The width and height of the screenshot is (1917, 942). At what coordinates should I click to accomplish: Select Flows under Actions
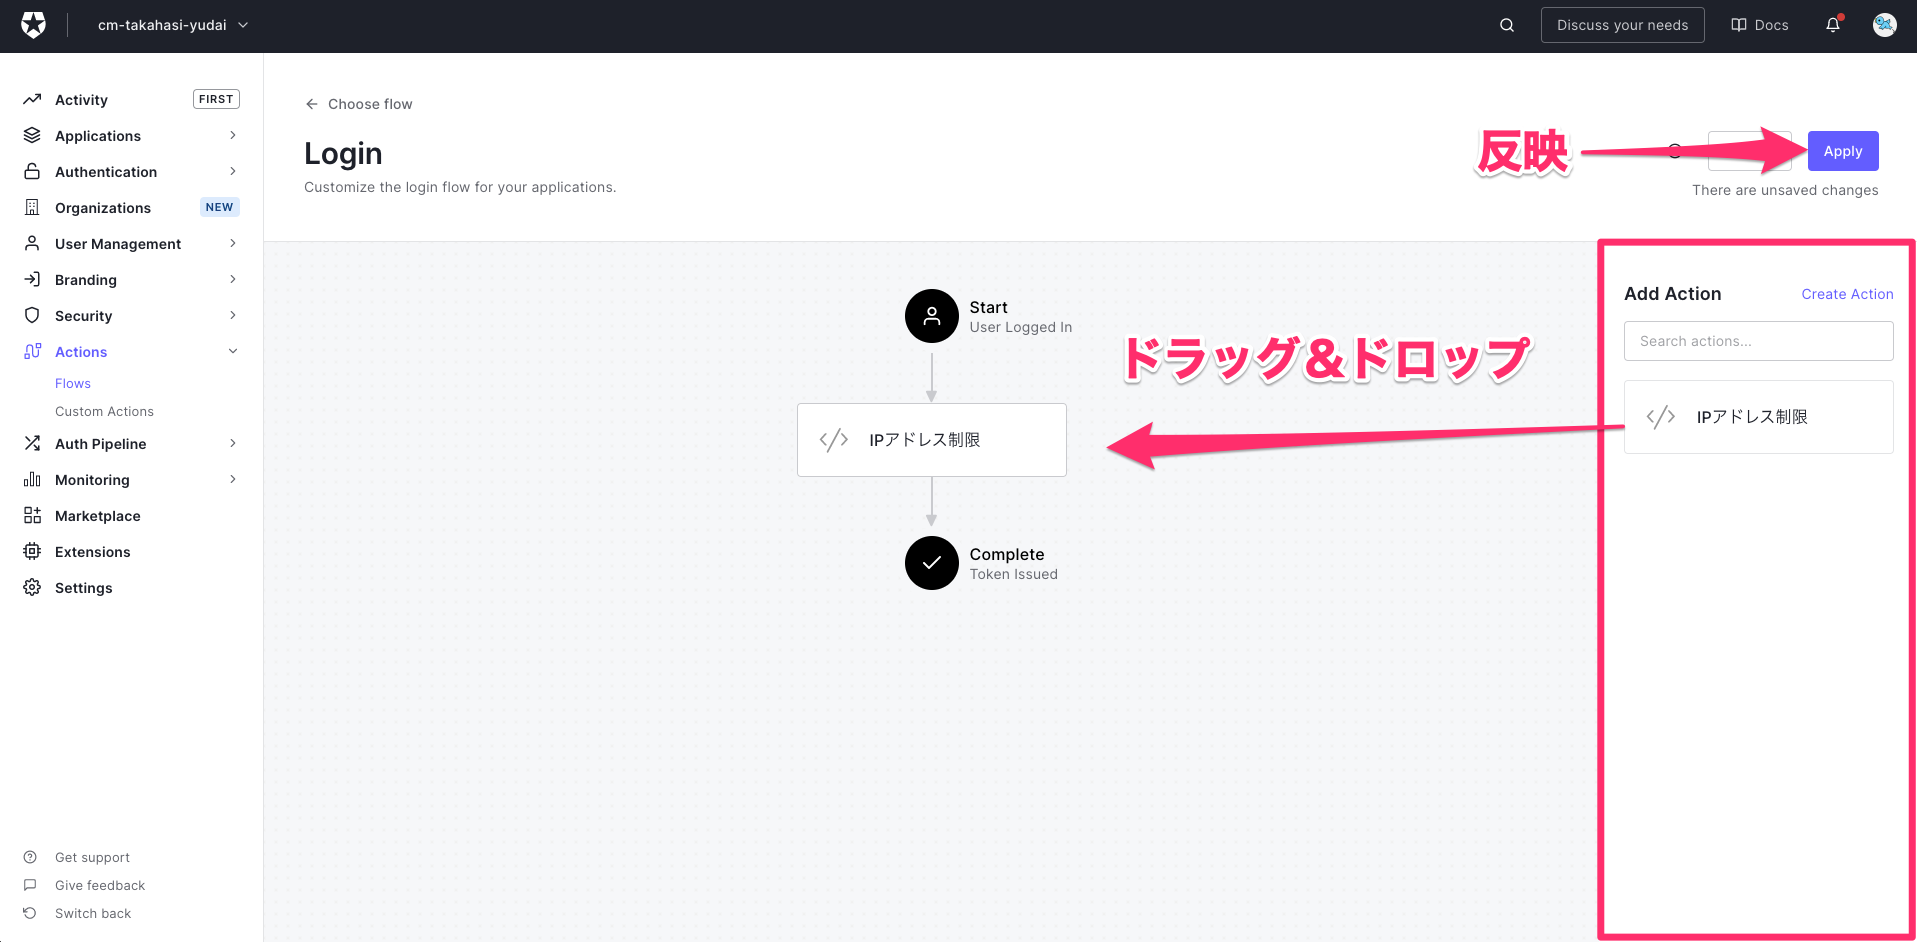[73, 383]
